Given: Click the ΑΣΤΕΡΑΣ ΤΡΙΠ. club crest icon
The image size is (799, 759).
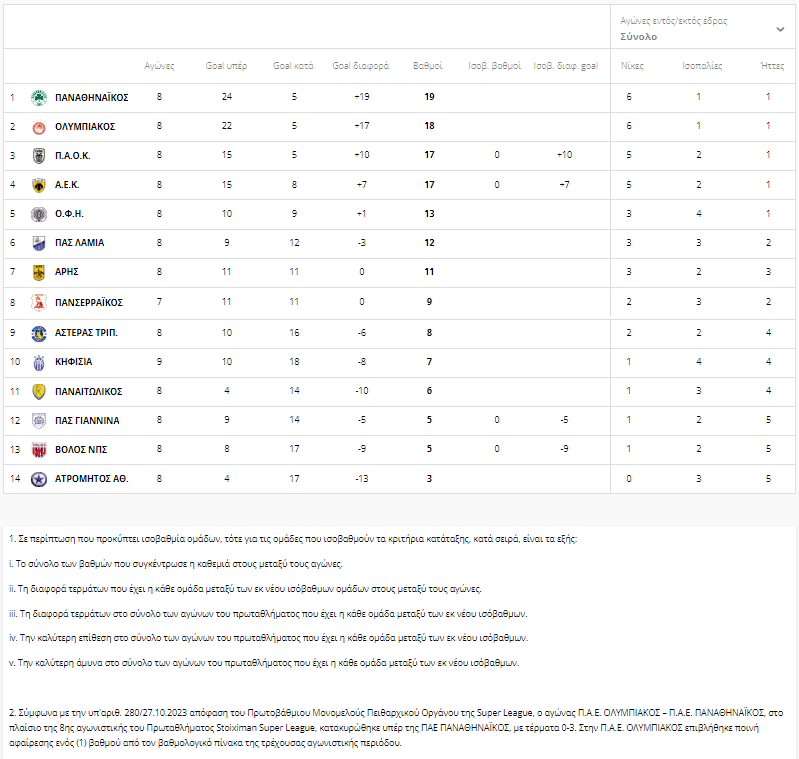Looking at the screenshot, I should click(39, 333).
